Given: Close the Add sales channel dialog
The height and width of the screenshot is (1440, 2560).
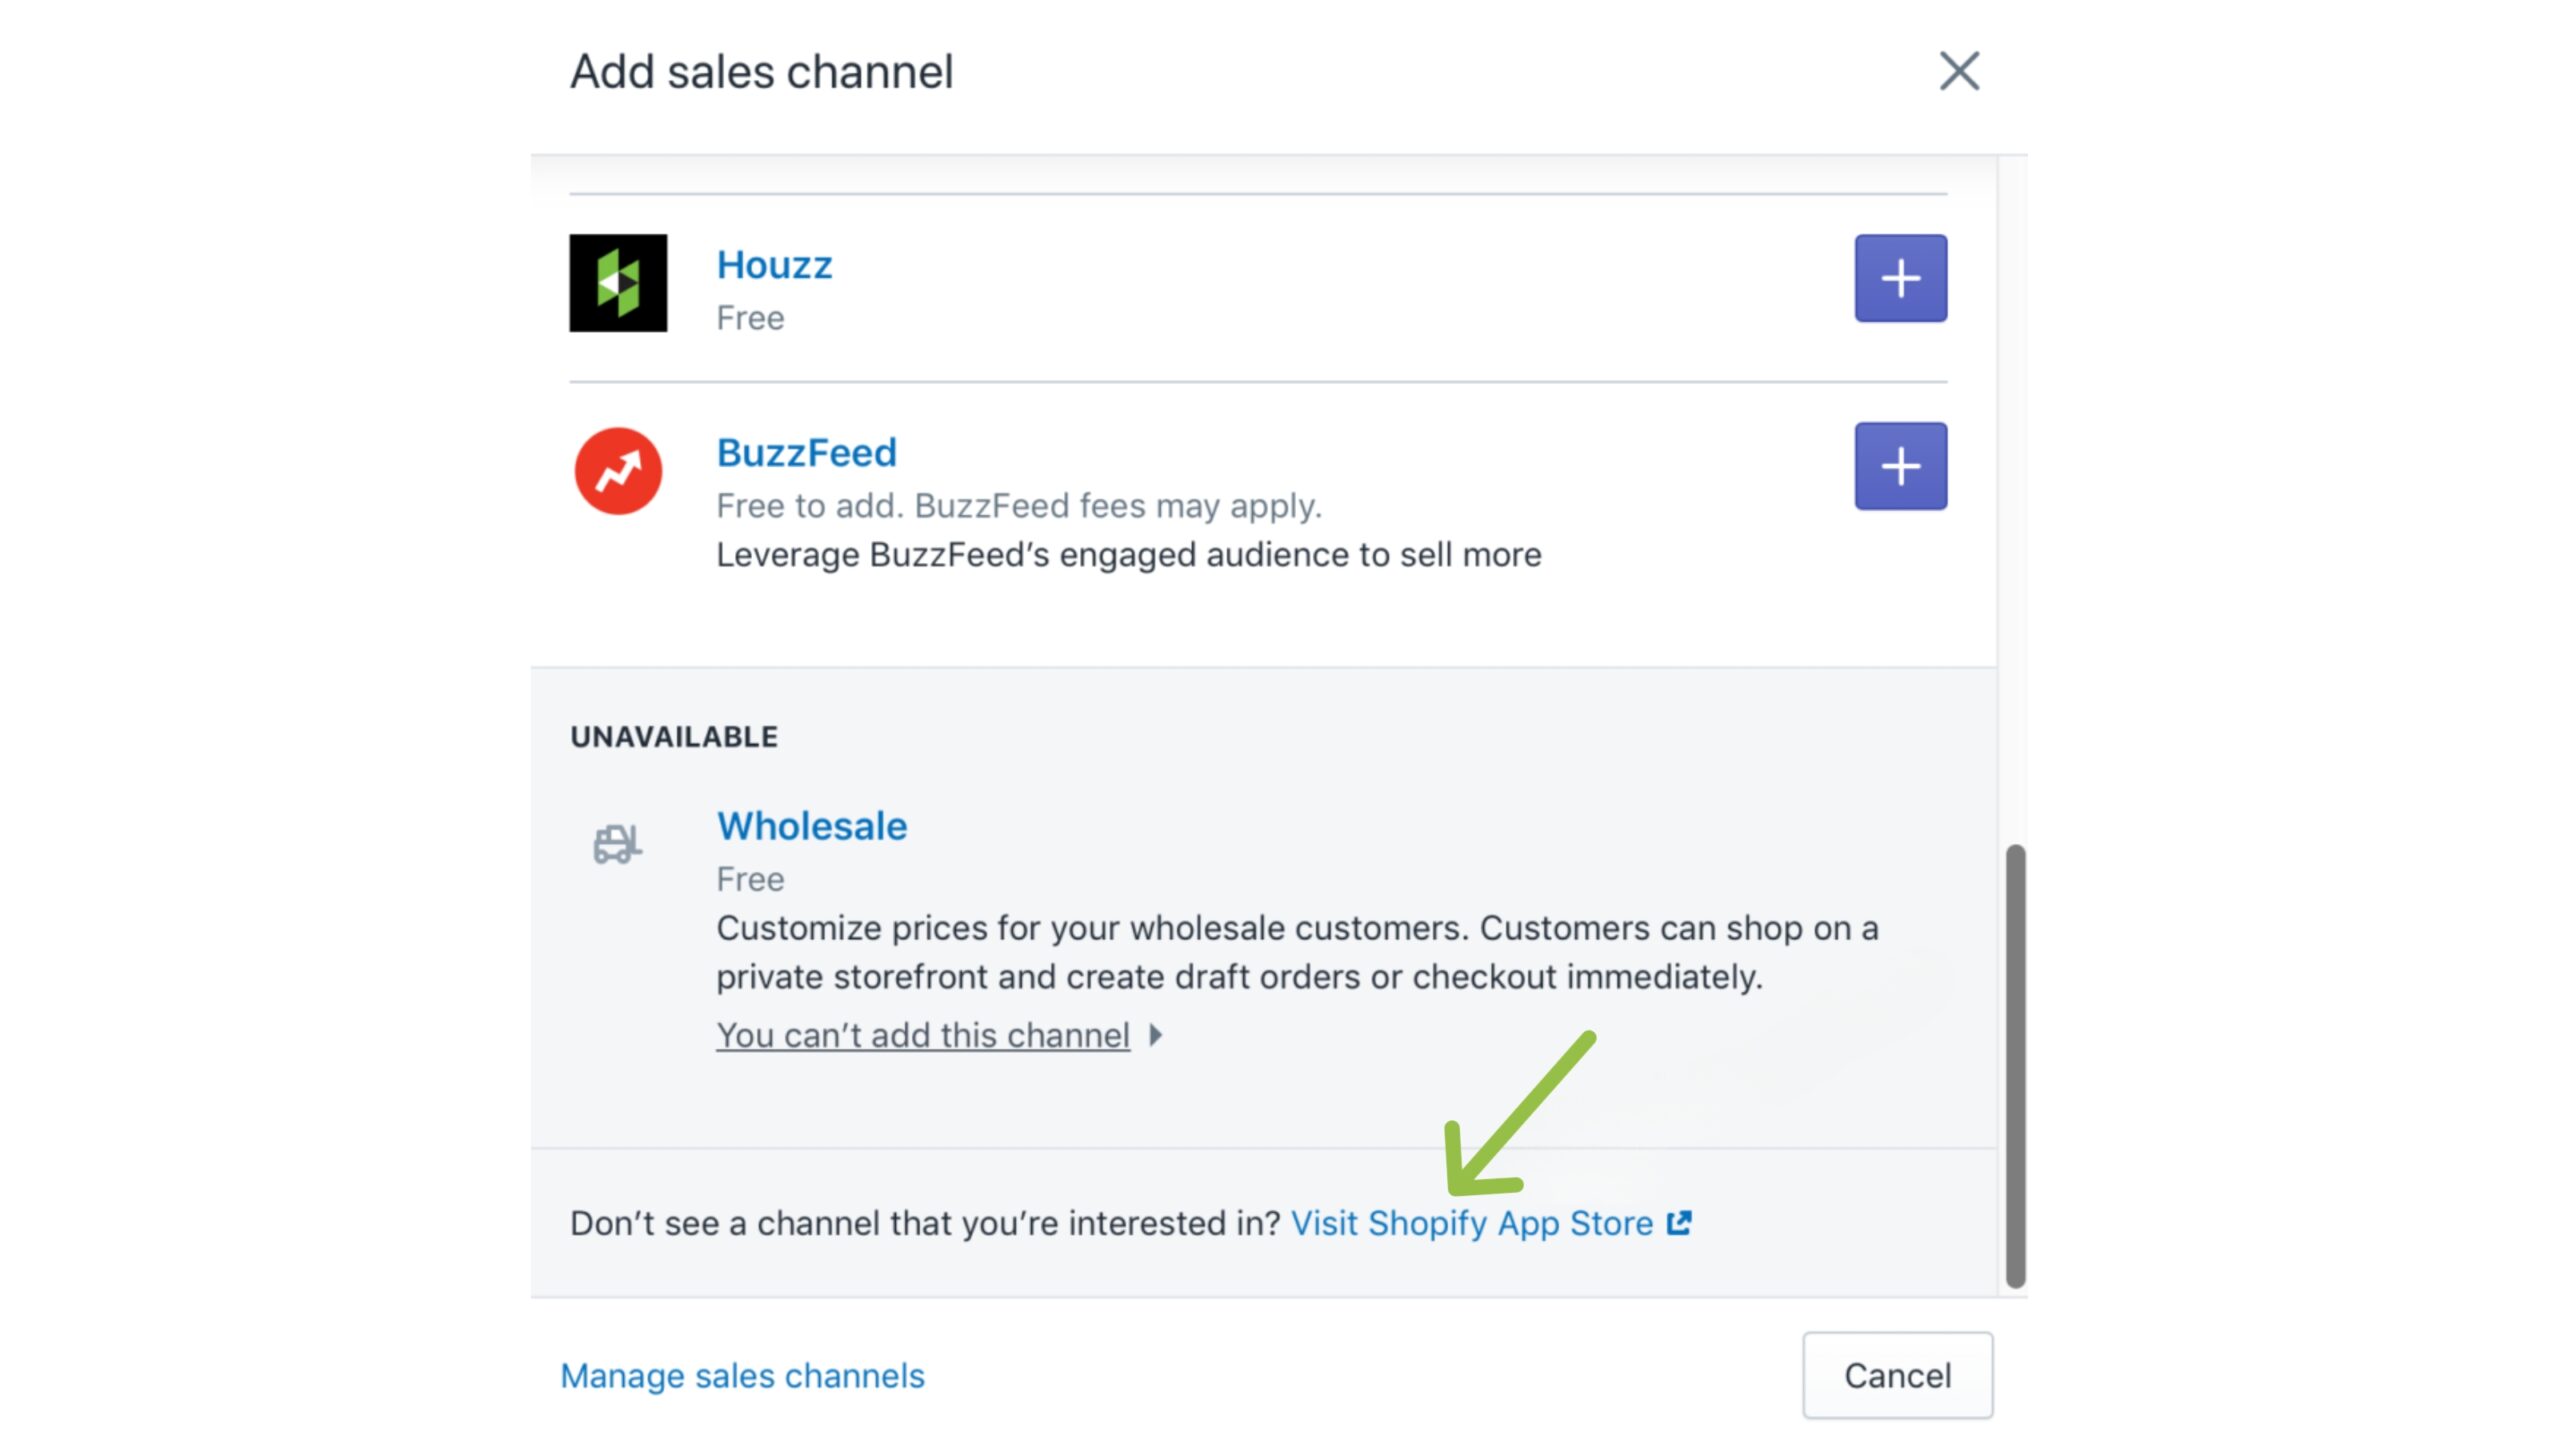Looking at the screenshot, I should [x=1959, y=71].
